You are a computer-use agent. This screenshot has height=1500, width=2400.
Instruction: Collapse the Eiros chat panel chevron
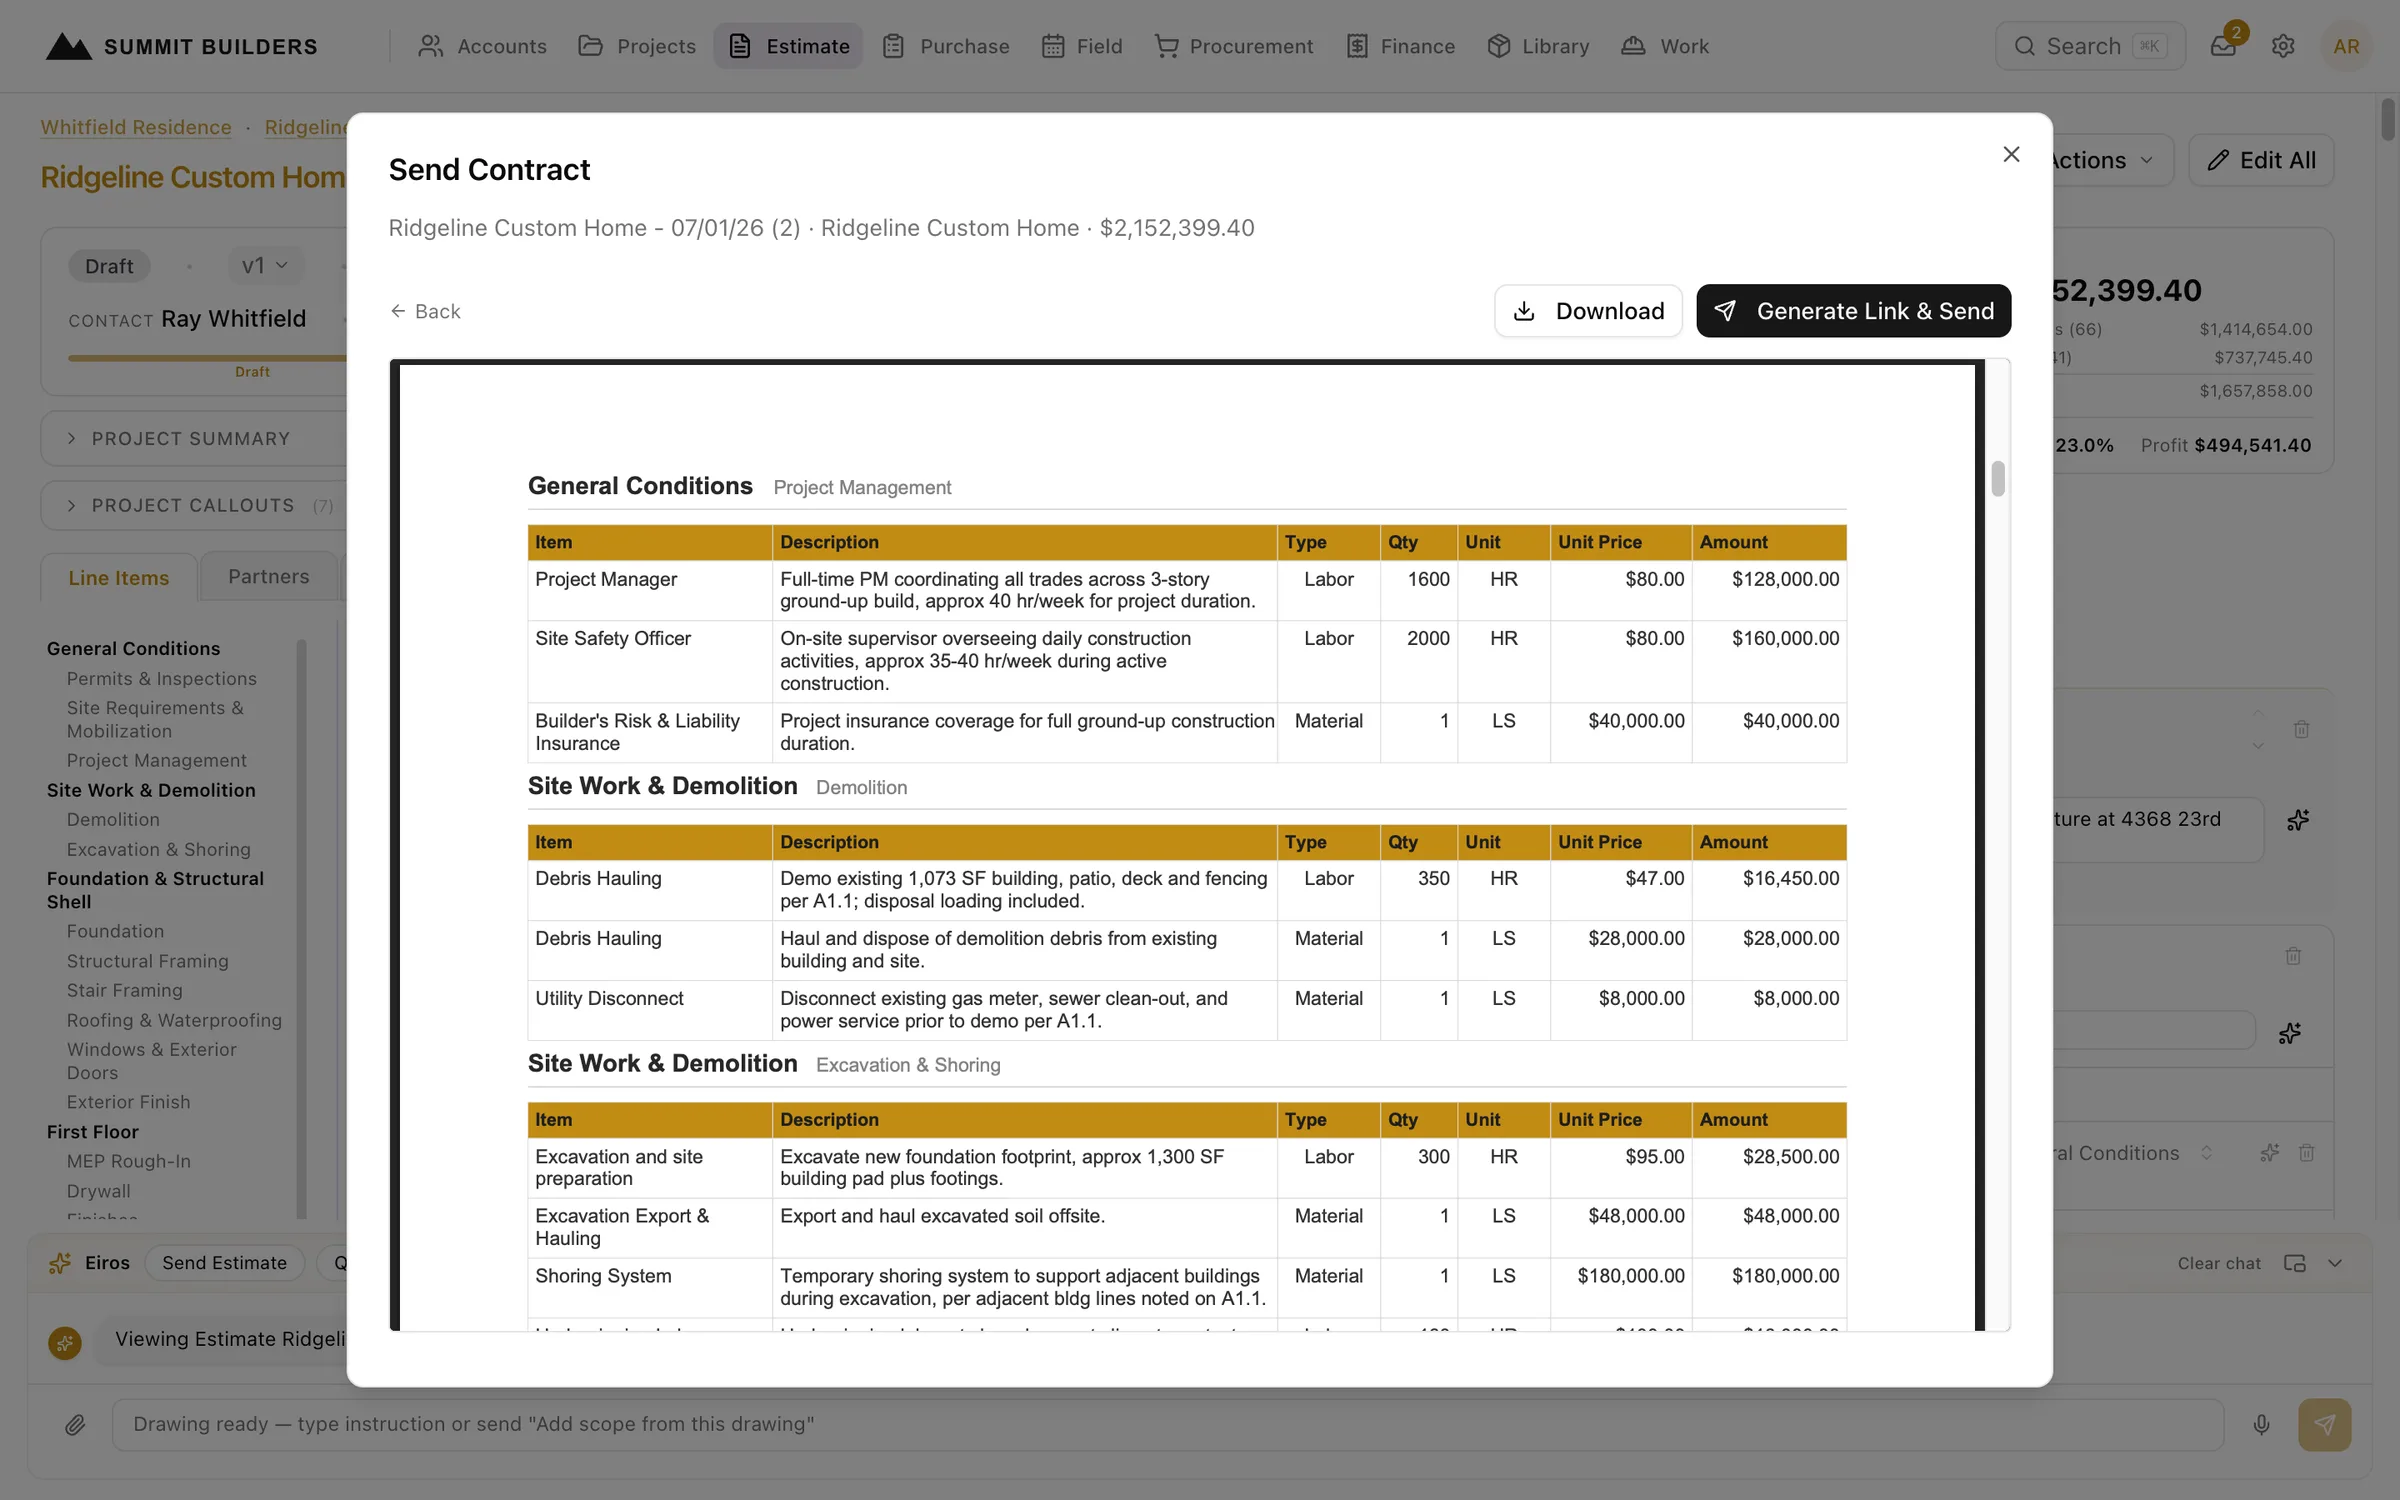pos(2335,1263)
